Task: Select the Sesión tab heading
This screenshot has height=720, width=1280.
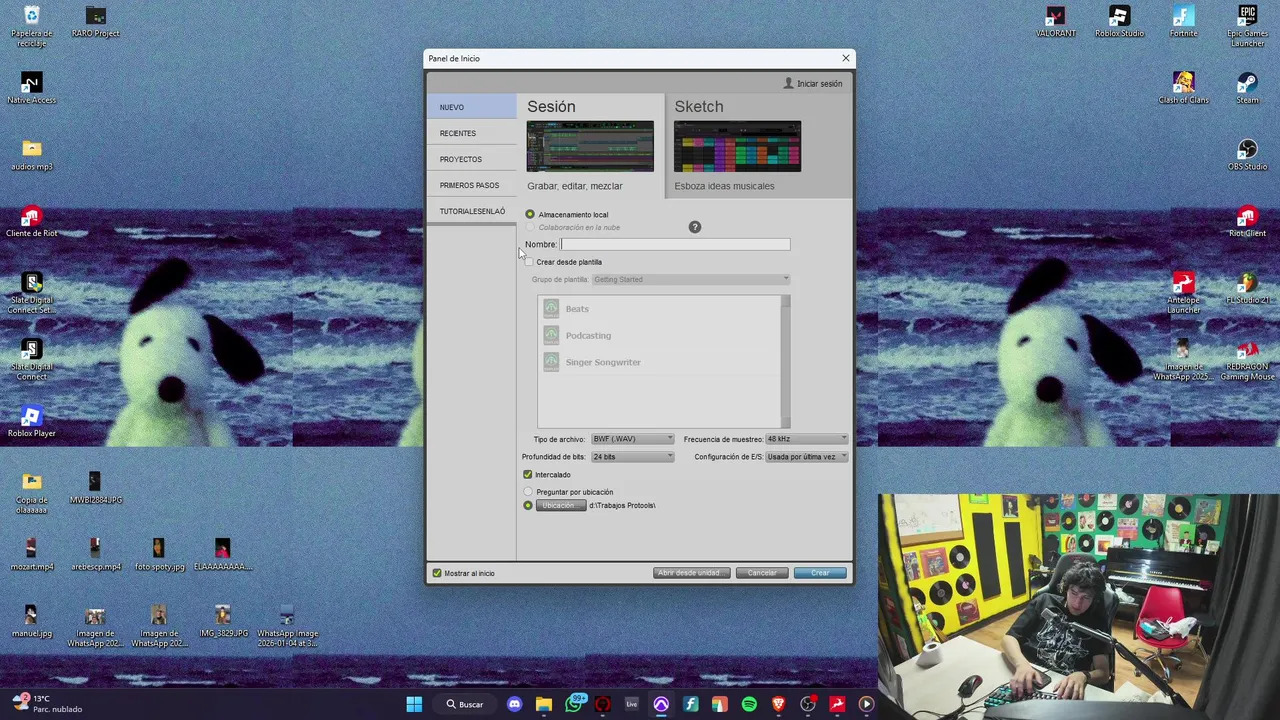Action: tap(551, 106)
